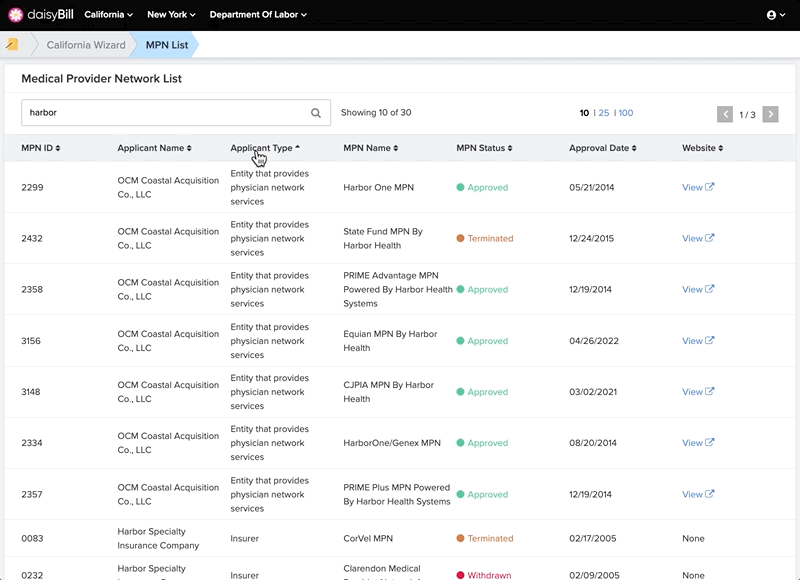Click approval date 05/21/2014
Image resolution: width=800 pixels, height=580 pixels.
pyautogui.click(x=592, y=187)
